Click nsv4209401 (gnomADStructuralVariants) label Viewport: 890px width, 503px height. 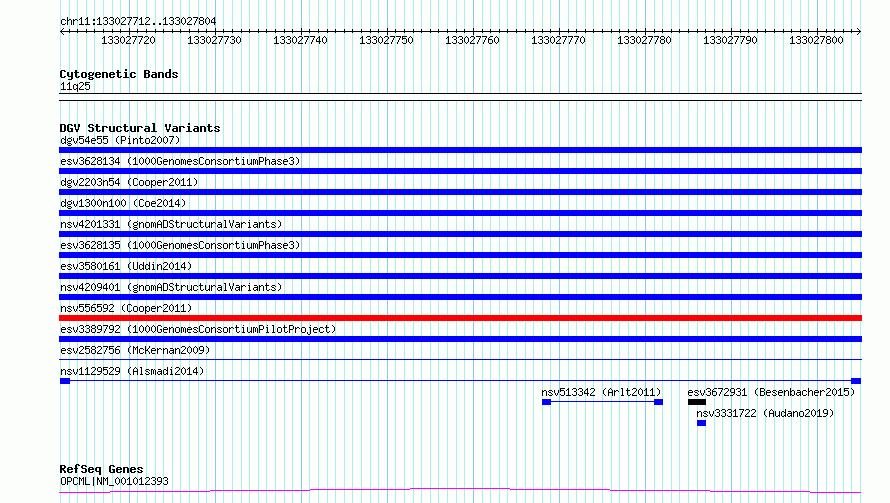pyautogui.click(x=171, y=287)
